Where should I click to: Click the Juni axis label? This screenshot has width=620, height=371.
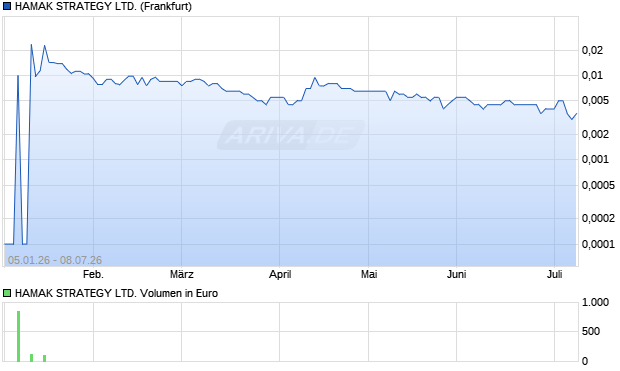click(456, 274)
